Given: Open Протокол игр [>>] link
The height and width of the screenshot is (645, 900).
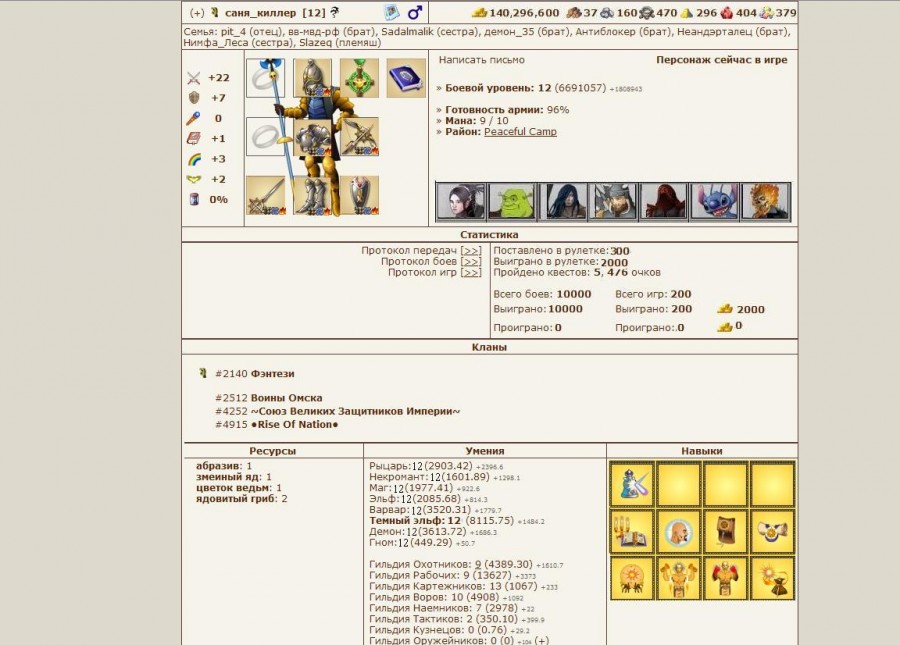Looking at the screenshot, I should 435,272.
